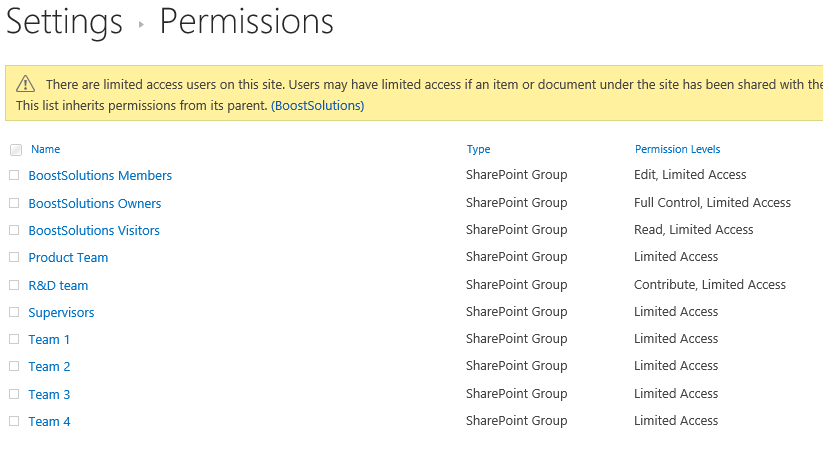Tick the R&D team checkbox
The height and width of the screenshot is (449, 823).
[x=14, y=285]
